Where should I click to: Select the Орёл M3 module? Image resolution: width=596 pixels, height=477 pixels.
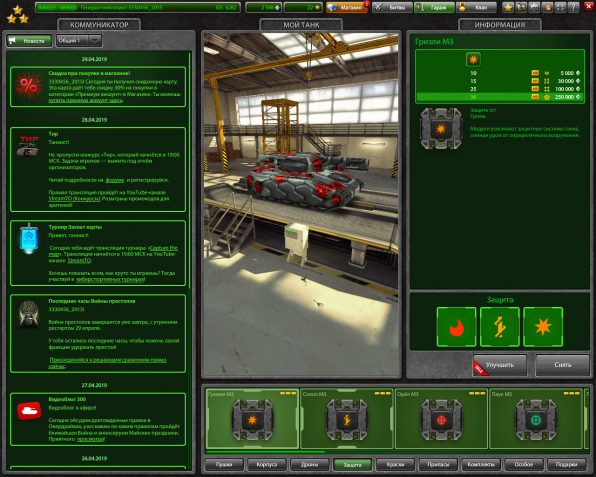click(x=441, y=418)
